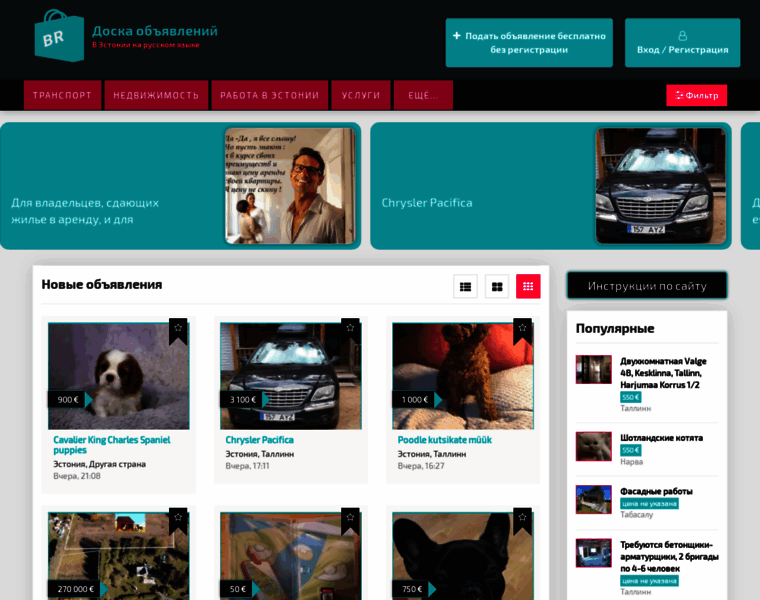This screenshot has width=760, height=600.
Task: Click the Нарва location under kittens
Action: (x=632, y=462)
